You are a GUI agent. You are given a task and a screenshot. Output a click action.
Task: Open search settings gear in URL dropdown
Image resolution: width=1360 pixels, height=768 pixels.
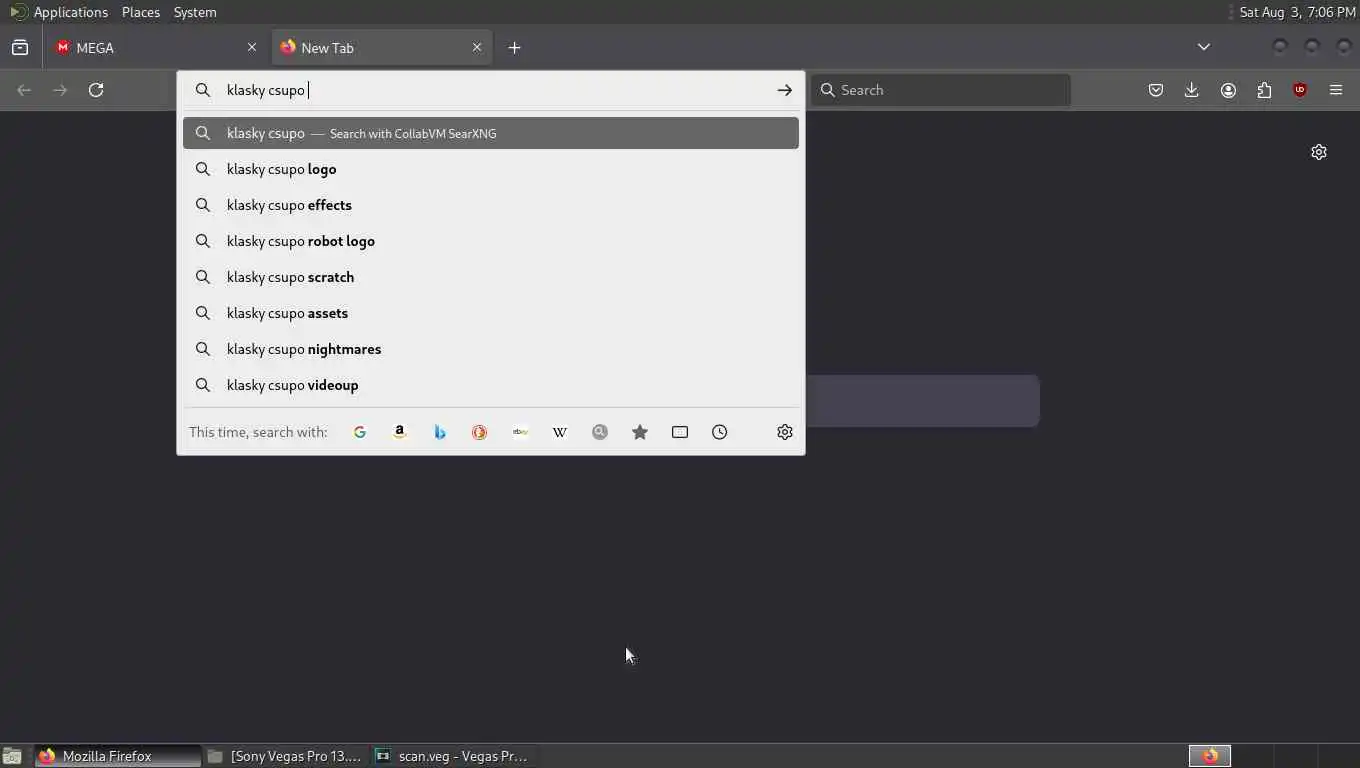point(785,432)
